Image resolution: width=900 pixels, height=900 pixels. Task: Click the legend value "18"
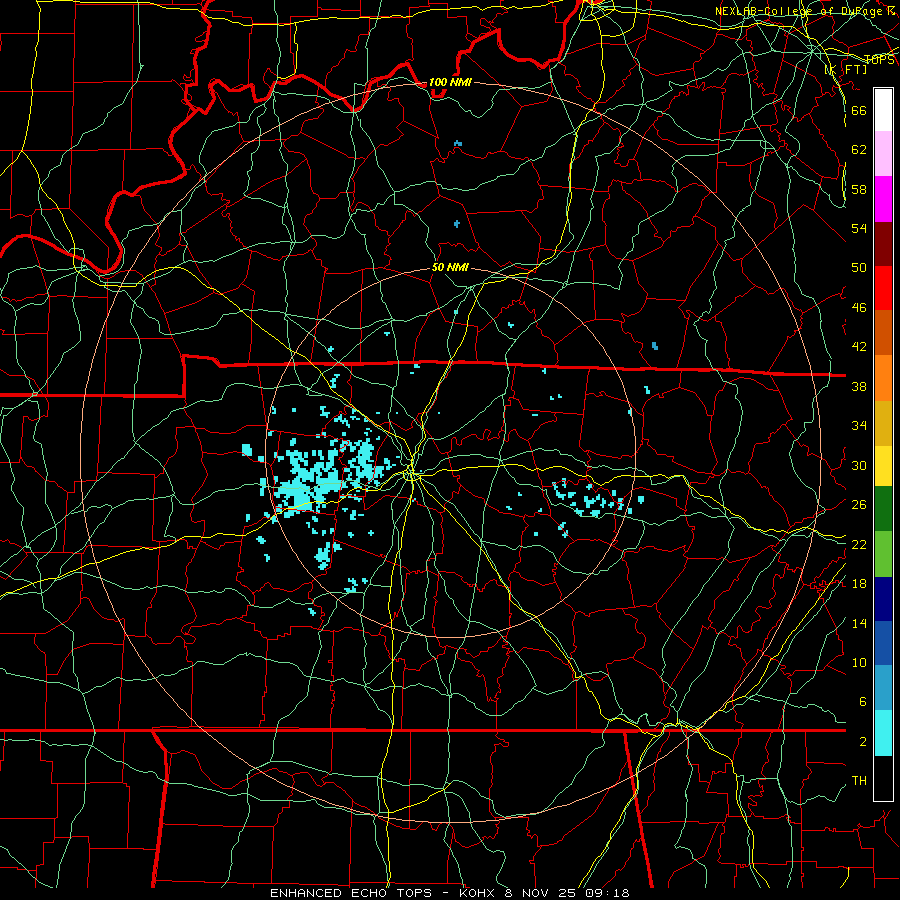click(x=859, y=584)
